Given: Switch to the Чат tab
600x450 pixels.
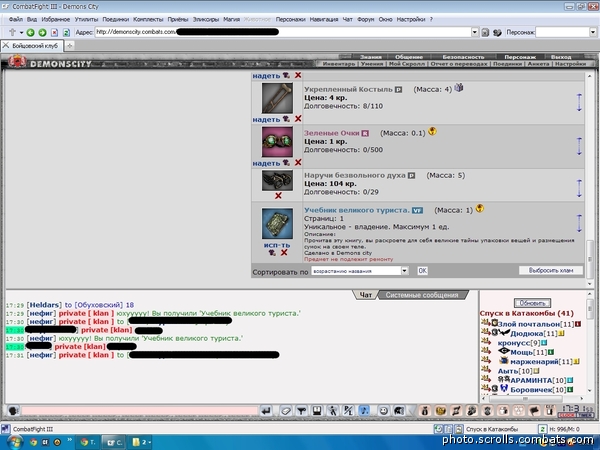Looking at the screenshot, I should click(x=365, y=295).
